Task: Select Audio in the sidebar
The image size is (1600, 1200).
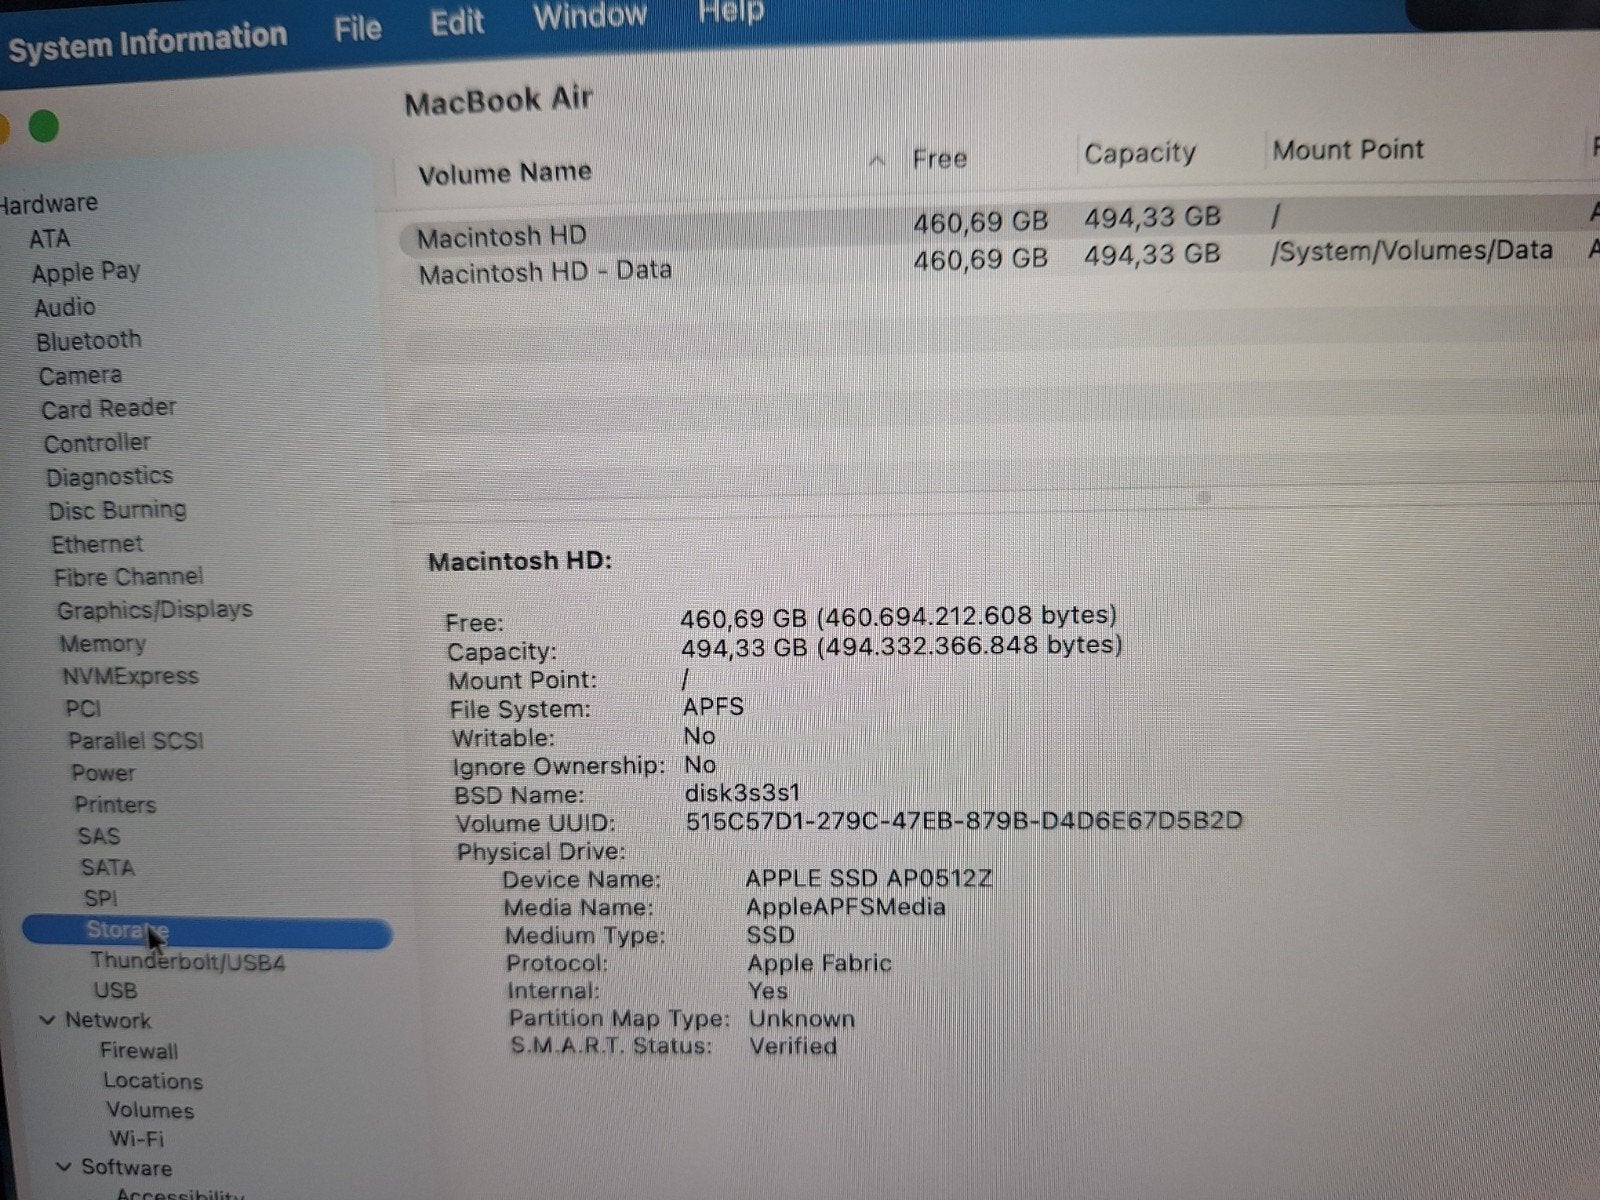Action: (65, 307)
